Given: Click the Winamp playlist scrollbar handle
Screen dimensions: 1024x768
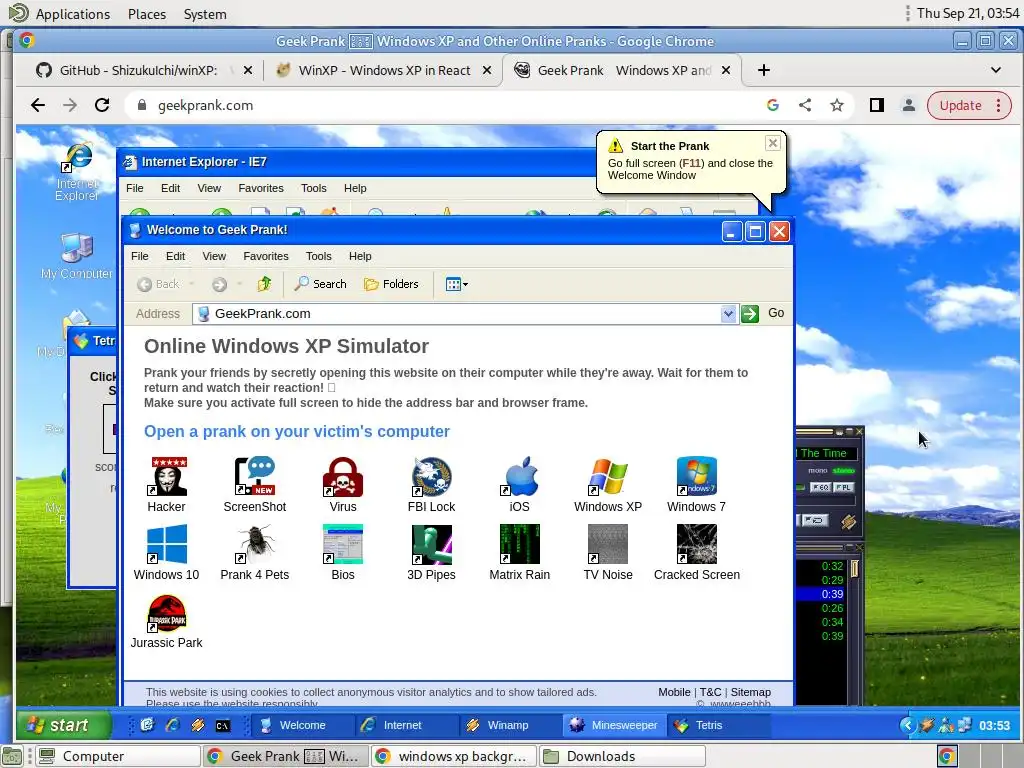Looking at the screenshot, I should [854, 568].
